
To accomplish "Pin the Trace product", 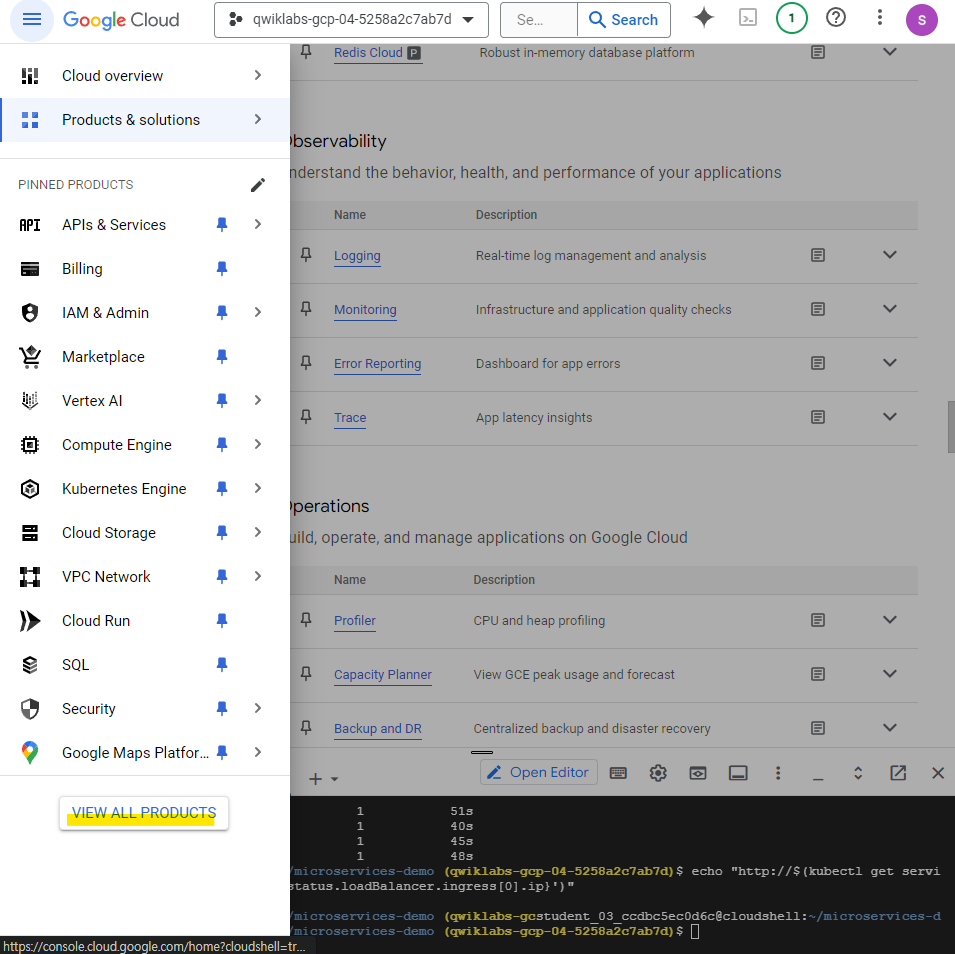I will tap(306, 417).
